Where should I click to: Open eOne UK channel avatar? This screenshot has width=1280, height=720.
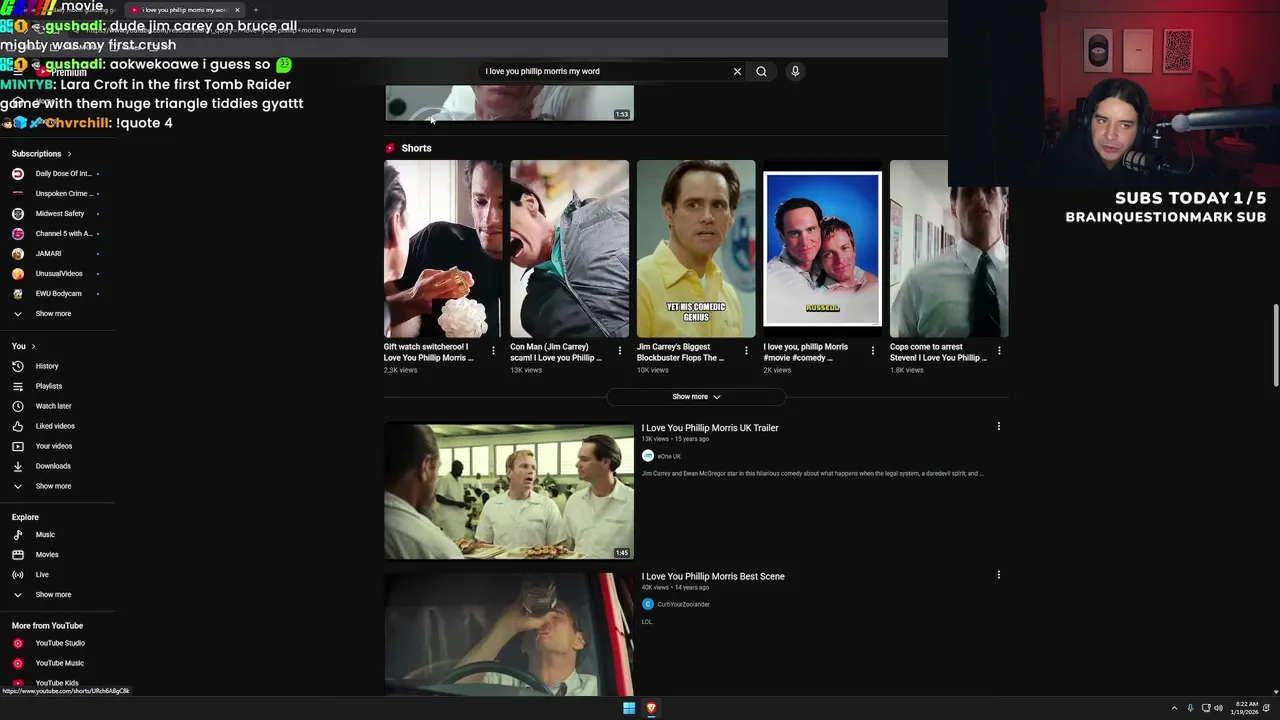[648, 456]
